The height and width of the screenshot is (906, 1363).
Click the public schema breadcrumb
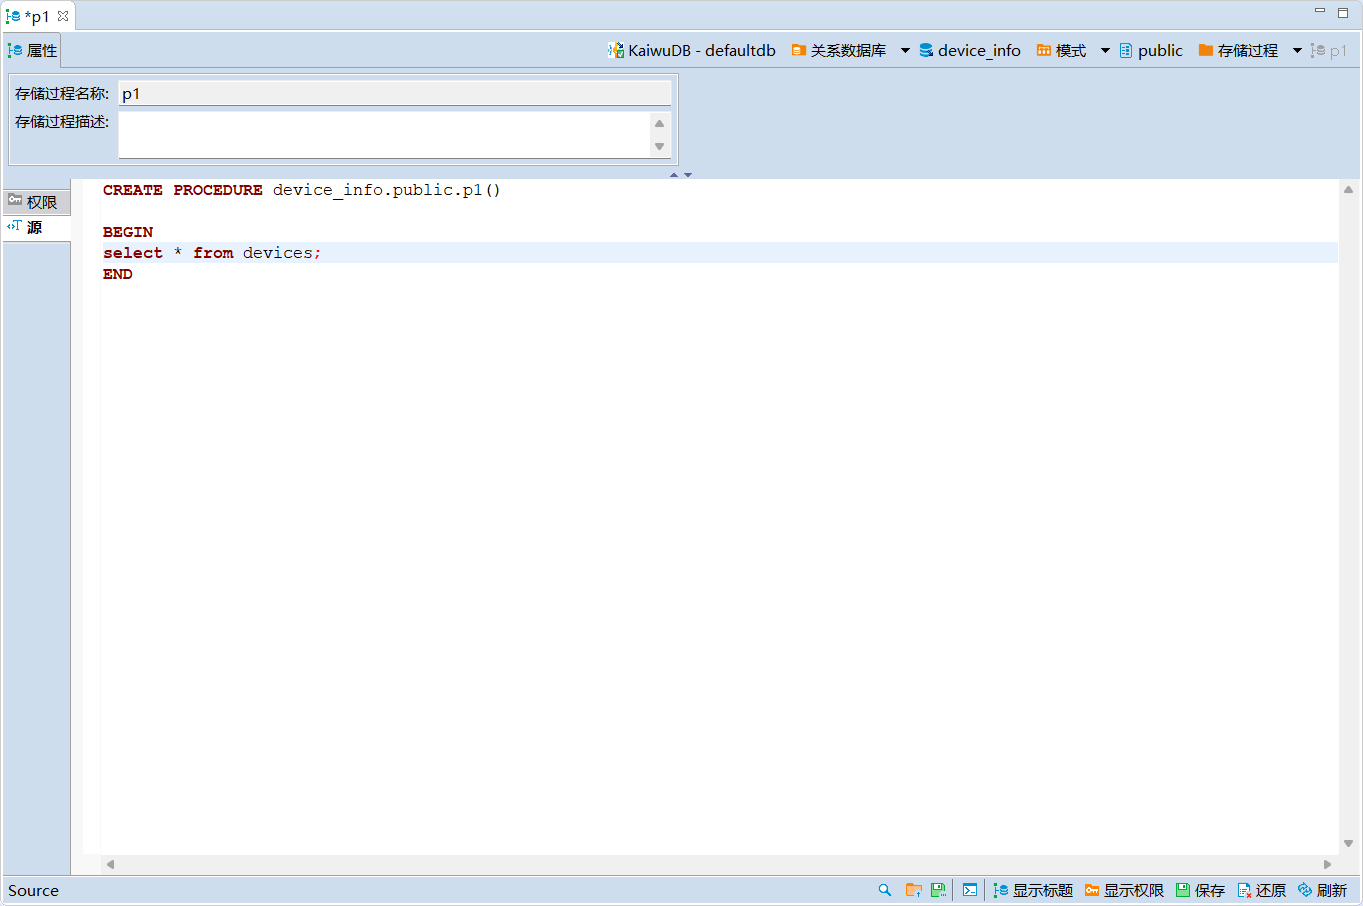pyautogui.click(x=1151, y=50)
